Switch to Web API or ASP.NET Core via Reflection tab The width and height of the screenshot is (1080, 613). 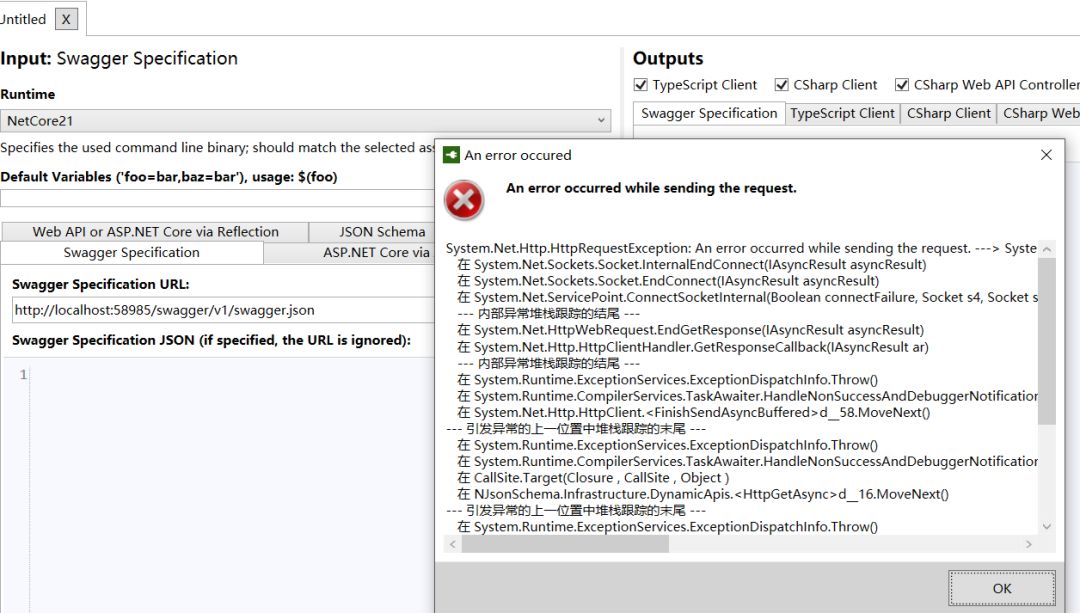click(x=155, y=231)
